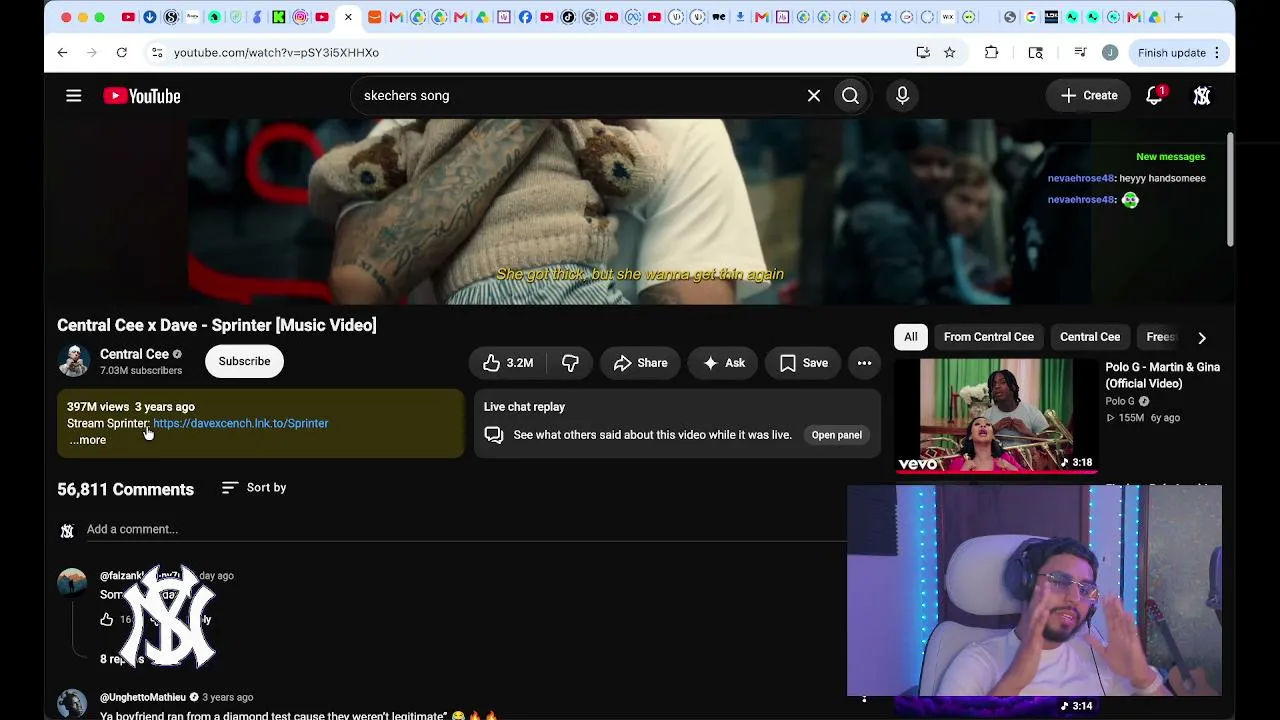Start voice search with the microphone

tap(902, 96)
